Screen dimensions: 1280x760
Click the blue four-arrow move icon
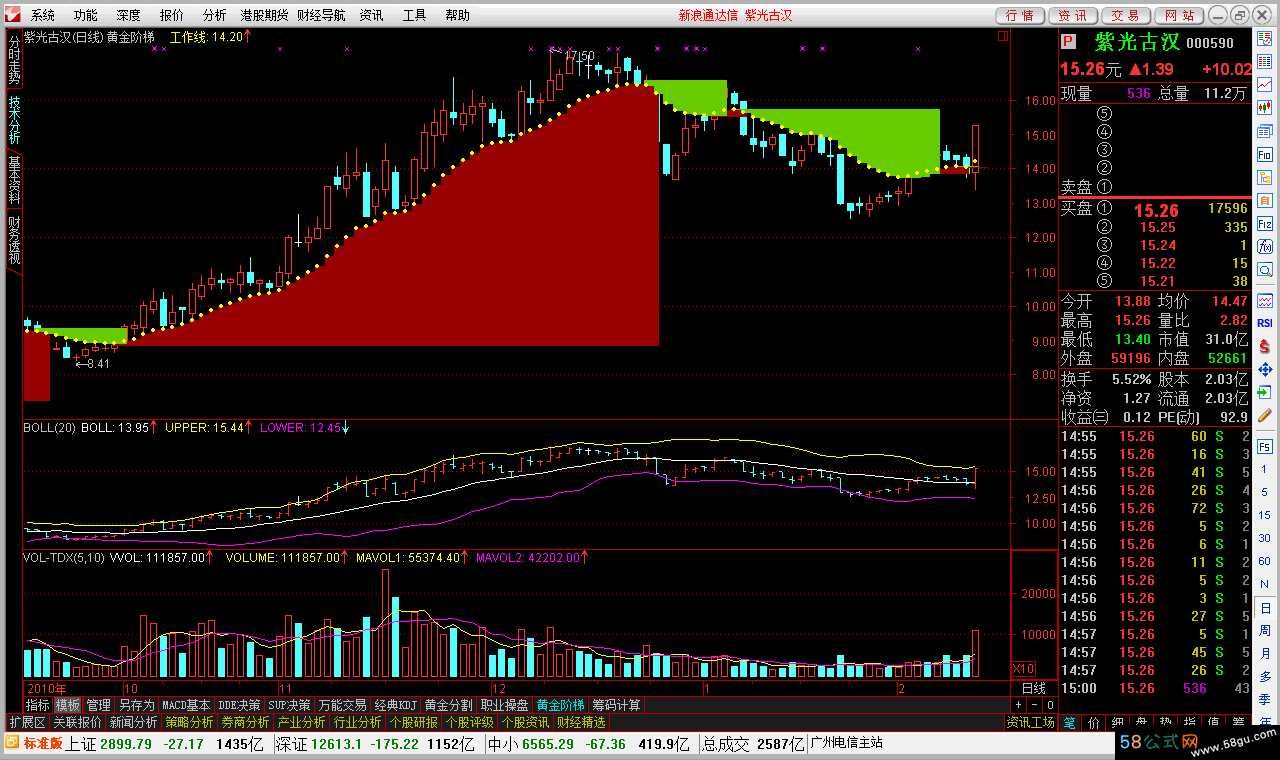click(x=1265, y=369)
